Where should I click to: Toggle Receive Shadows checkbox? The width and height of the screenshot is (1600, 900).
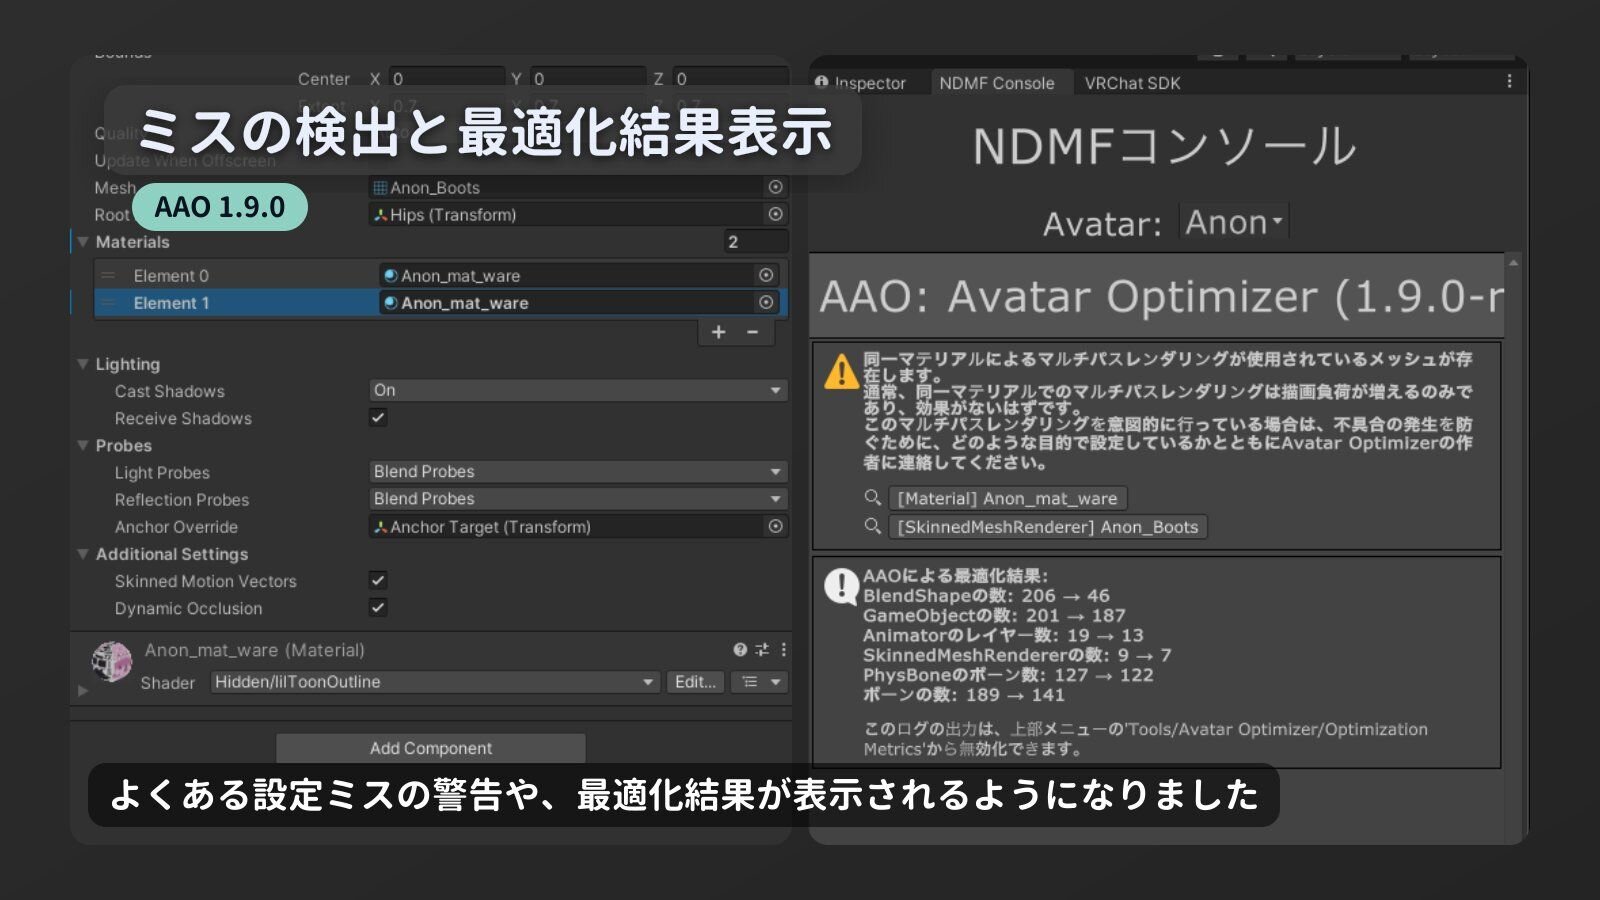coord(378,418)
